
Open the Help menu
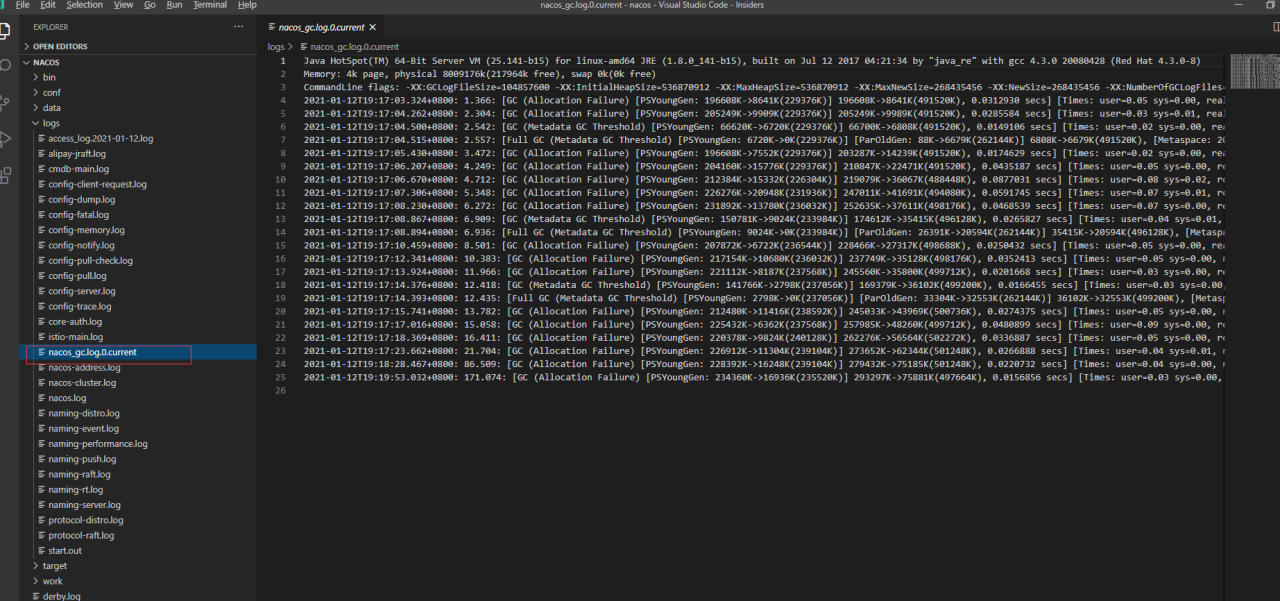247,5
